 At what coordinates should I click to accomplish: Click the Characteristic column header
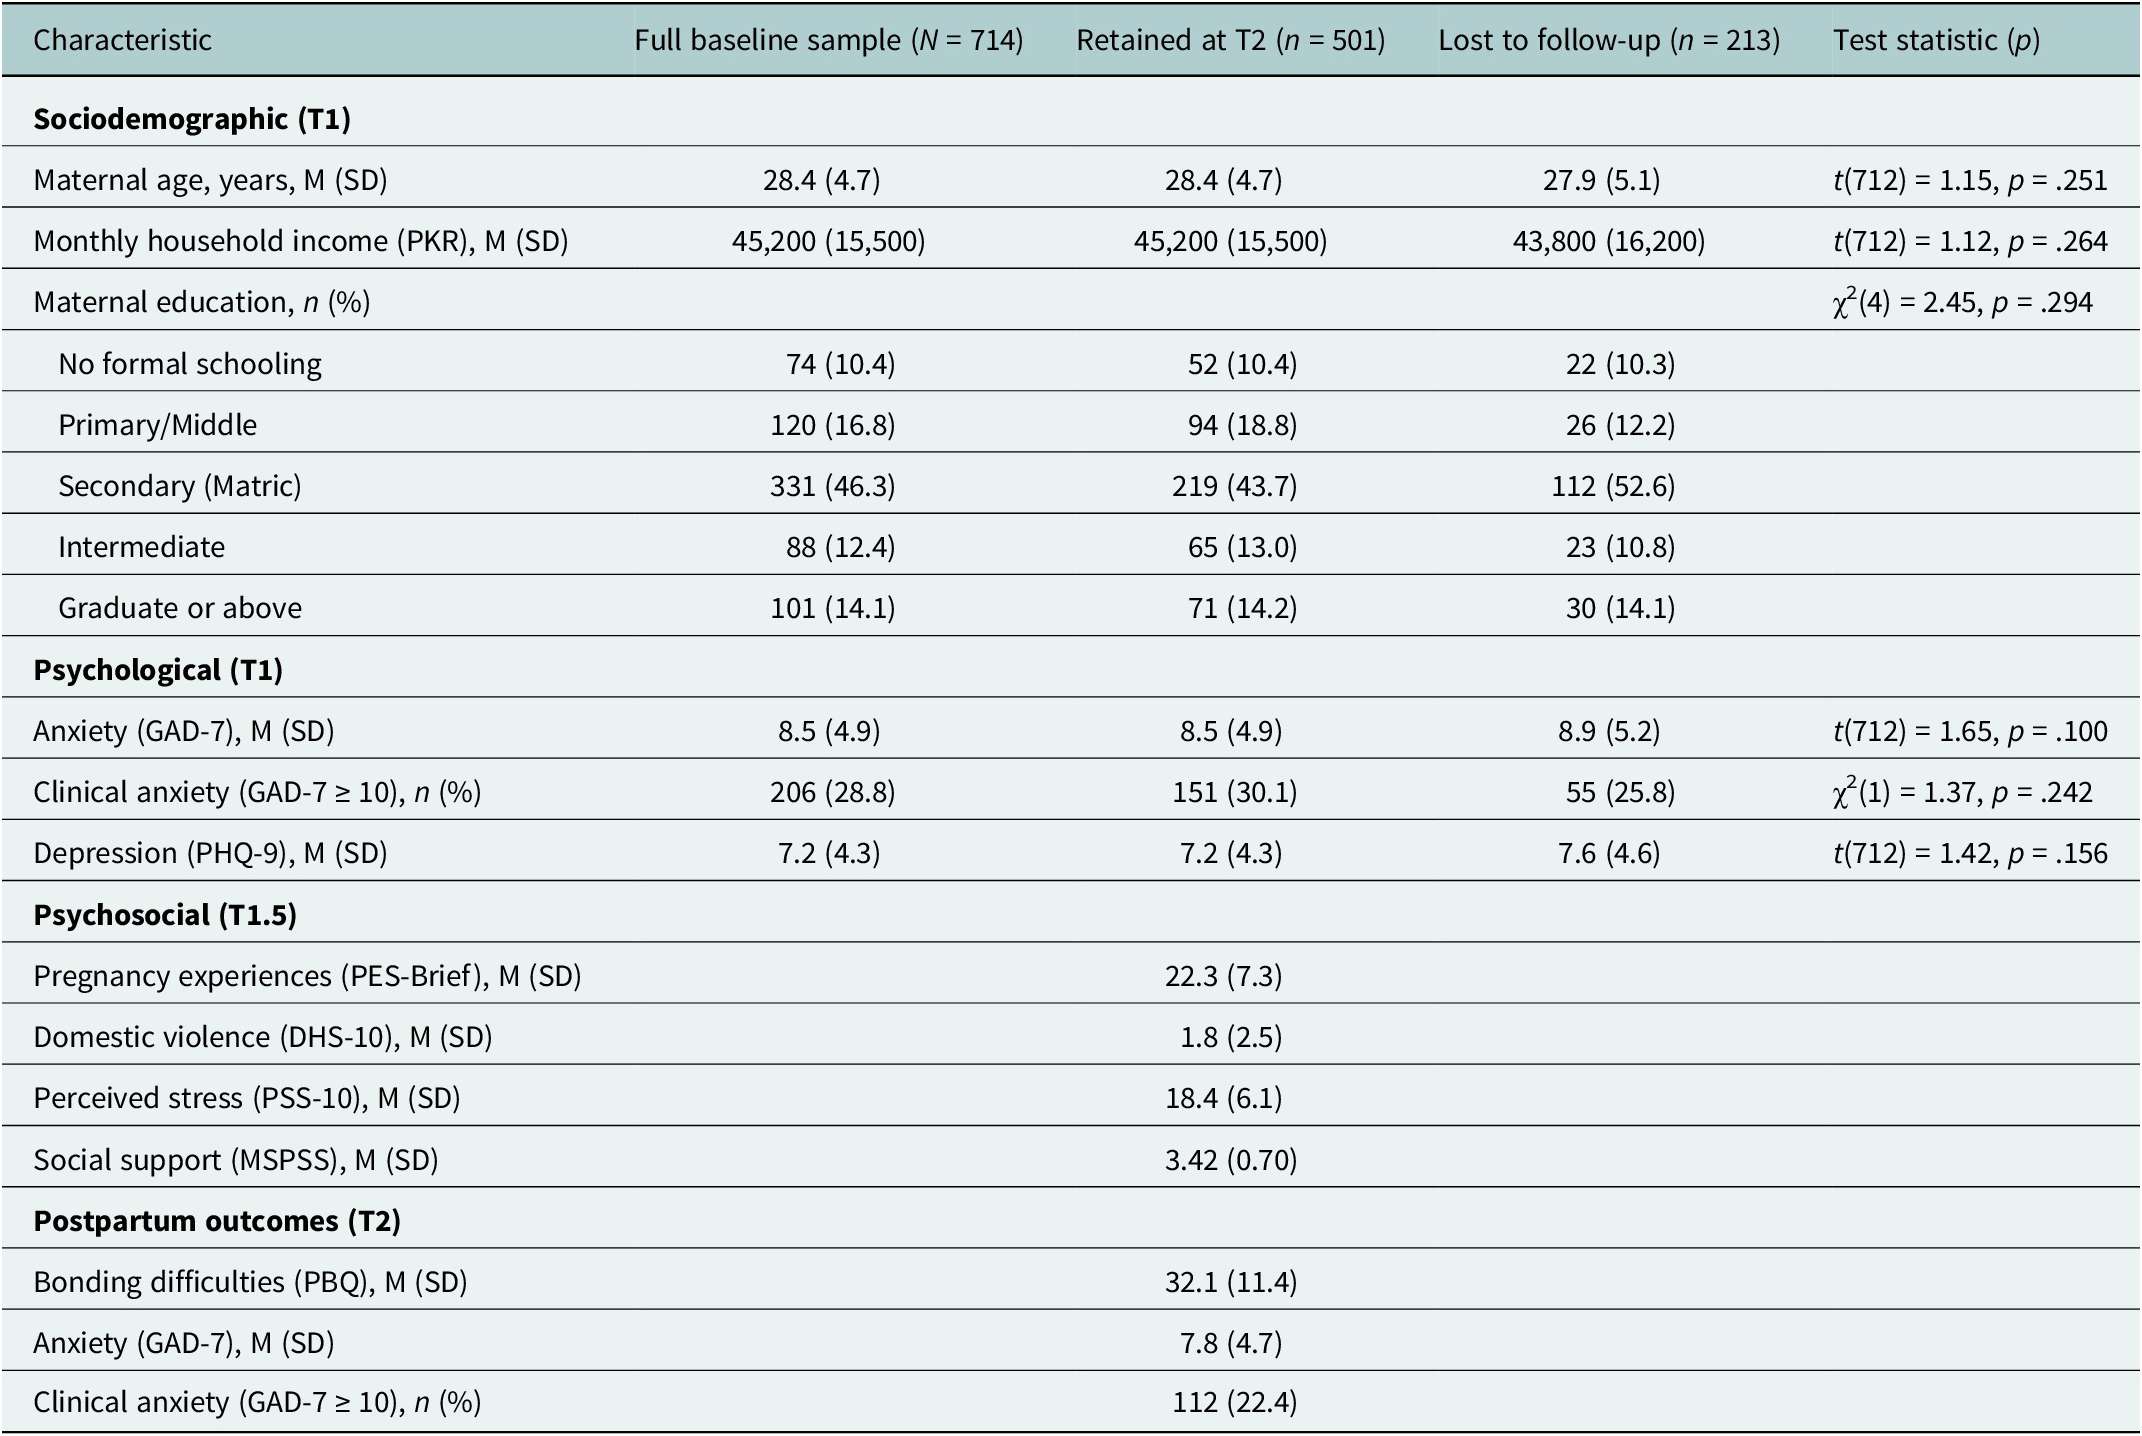122,40
